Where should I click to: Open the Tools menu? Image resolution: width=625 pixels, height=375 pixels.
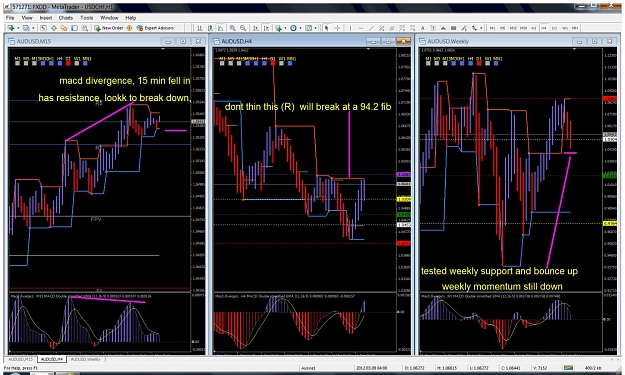coord(86,18)
